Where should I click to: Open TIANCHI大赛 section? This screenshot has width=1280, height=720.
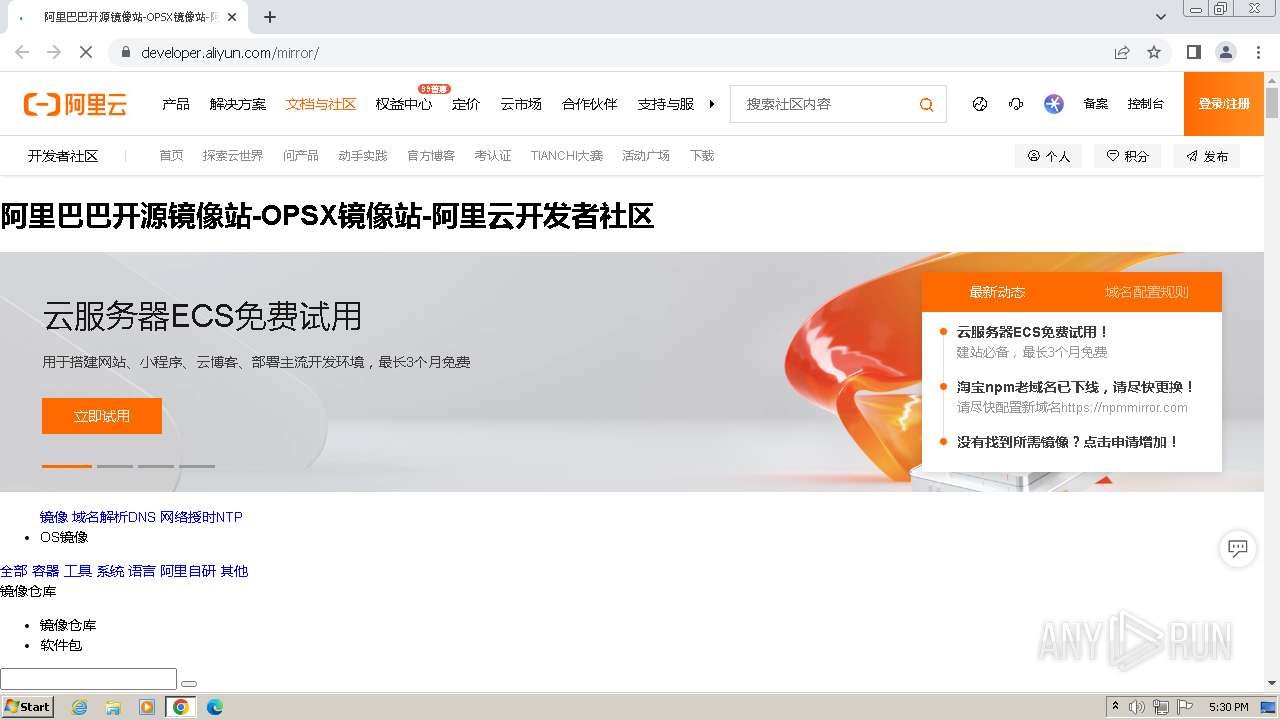click(567, 156)
